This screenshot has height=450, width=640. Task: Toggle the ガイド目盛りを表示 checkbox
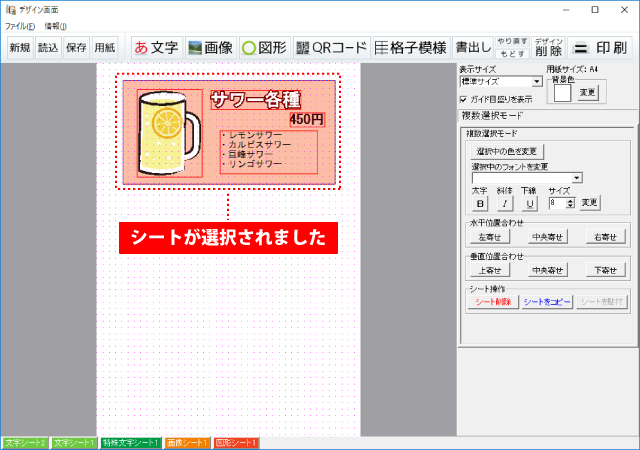(x=463, y=99)
